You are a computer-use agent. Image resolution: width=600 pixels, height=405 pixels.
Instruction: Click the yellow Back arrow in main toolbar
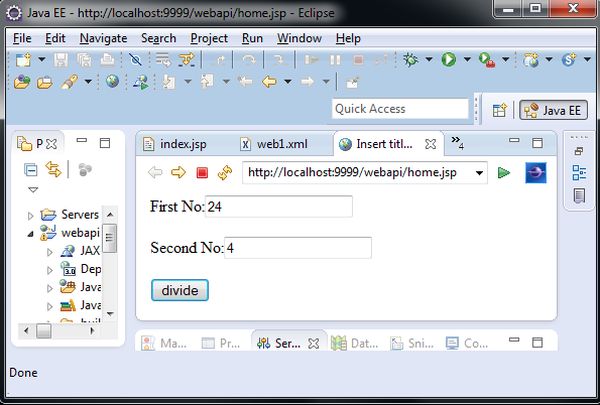pyautogui.click(x=269, y=82)
